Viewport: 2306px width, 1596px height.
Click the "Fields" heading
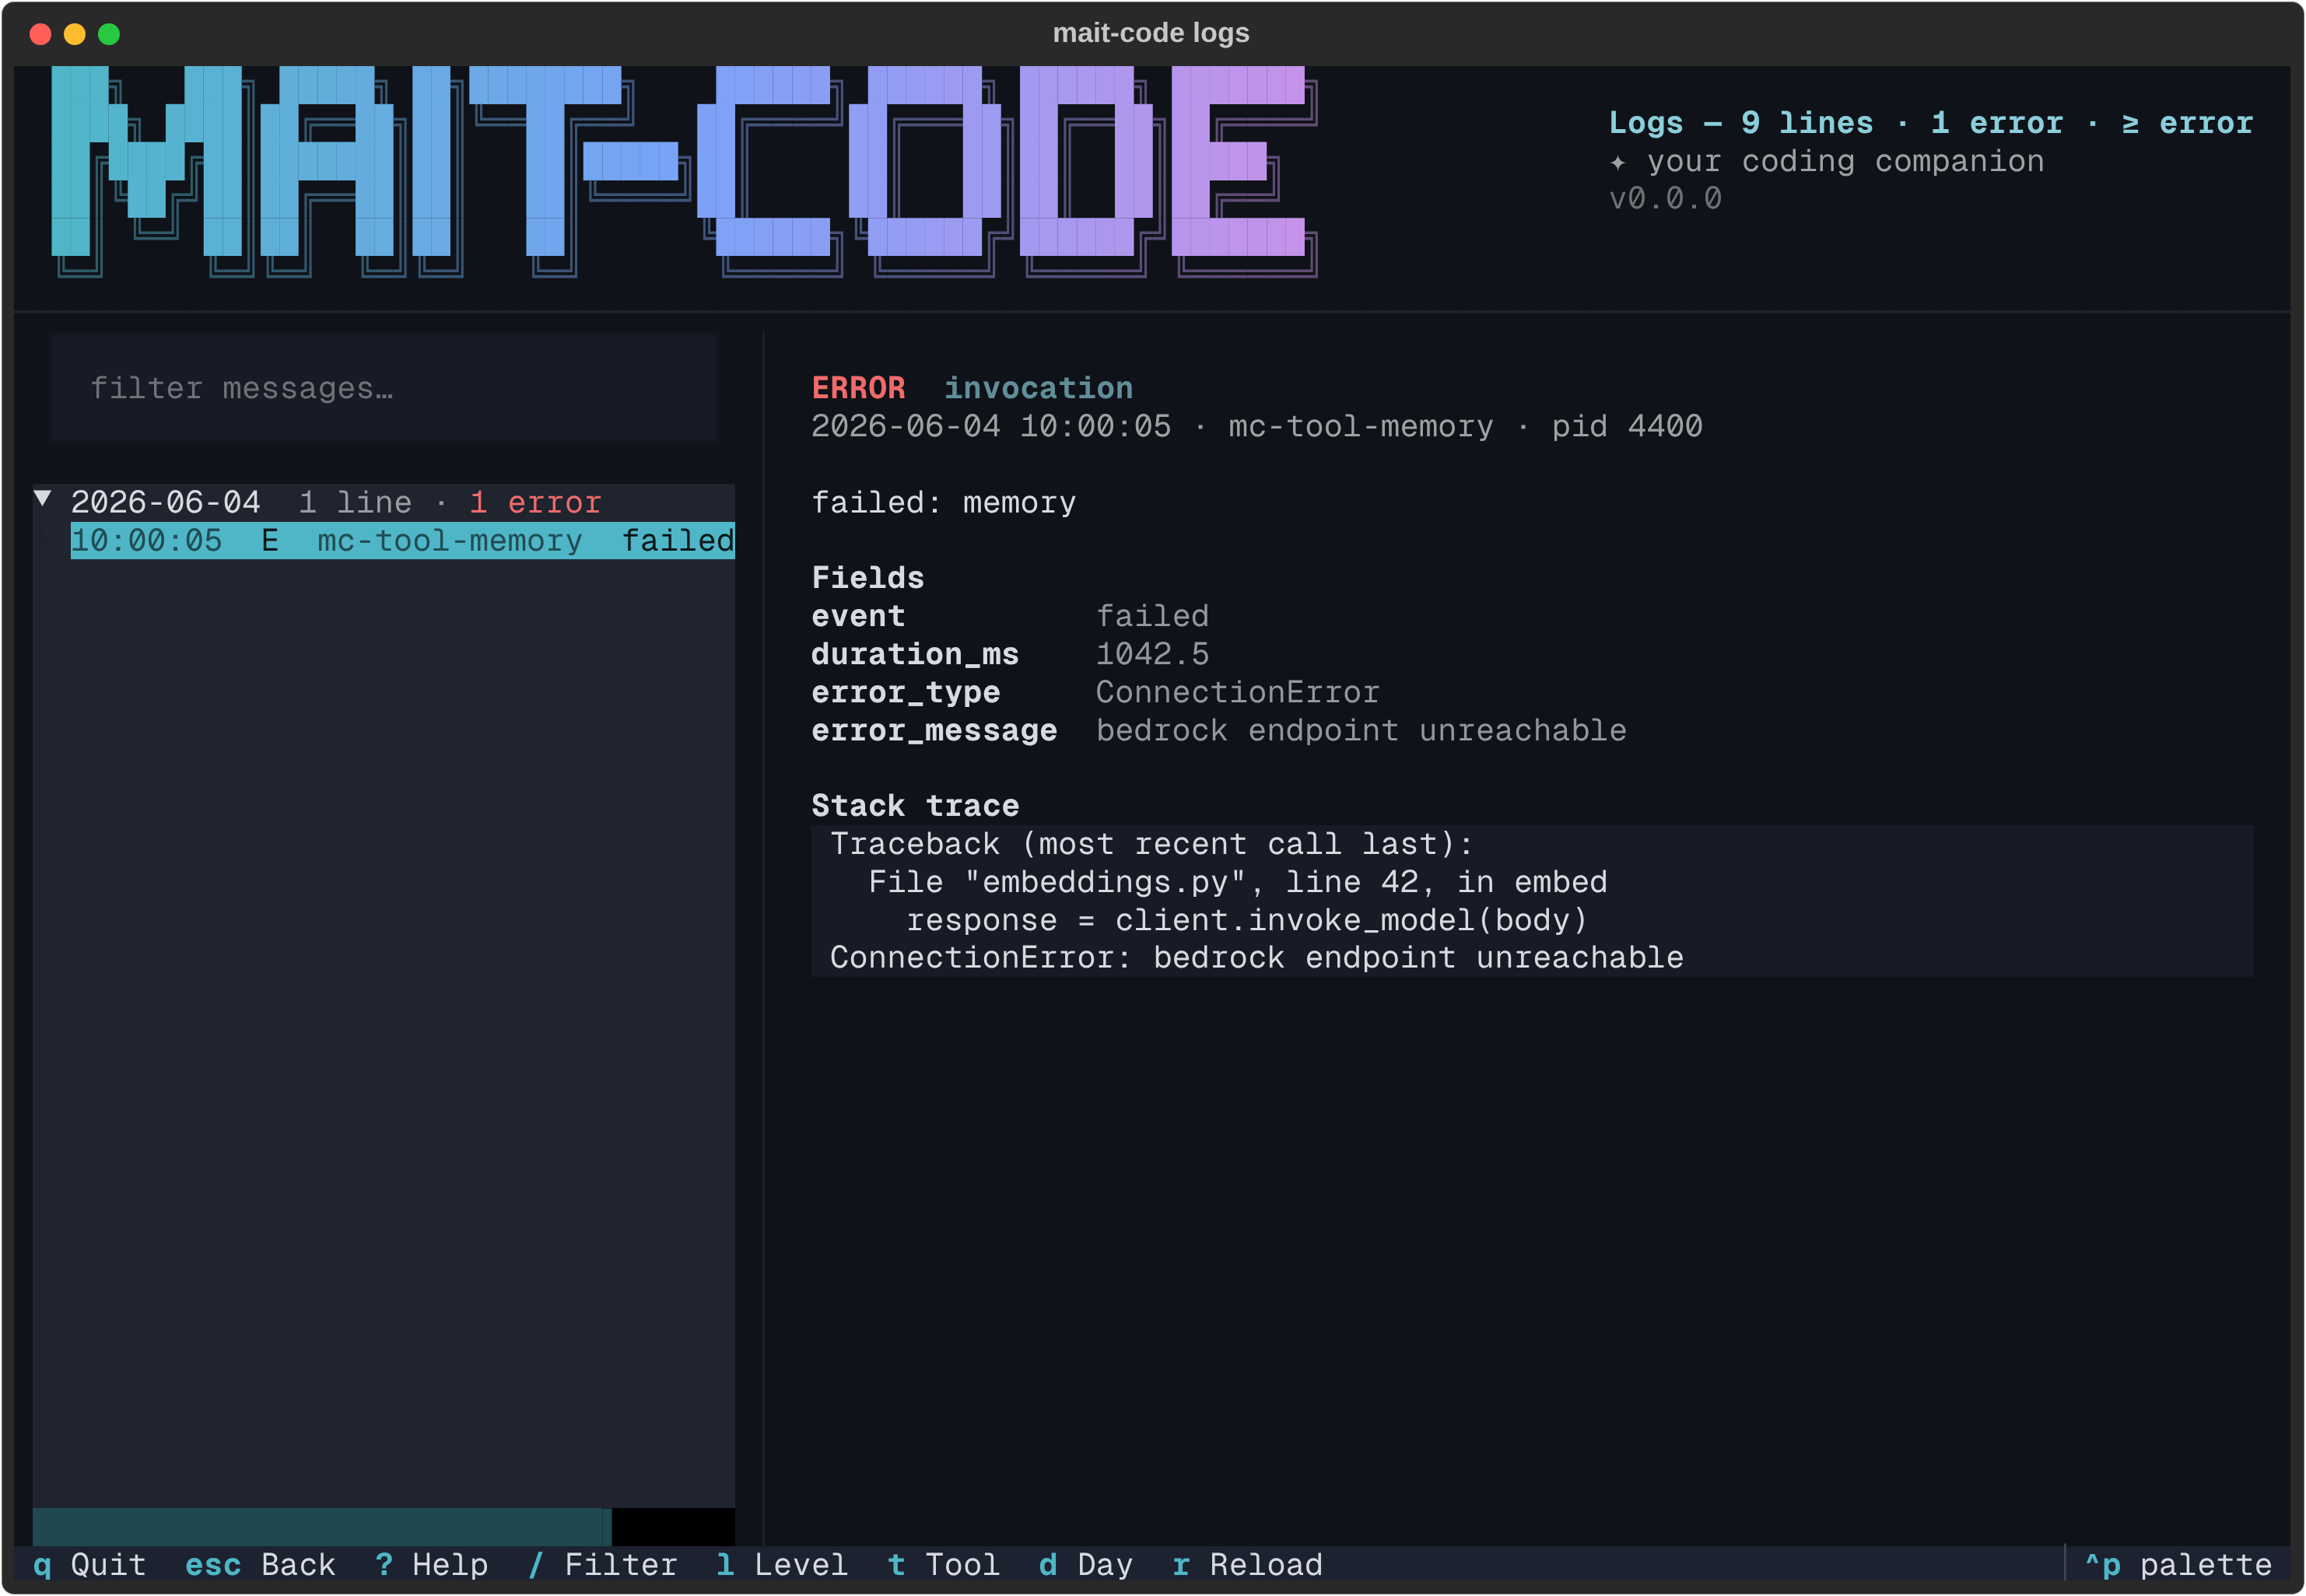pyautogui.click(x=867, y=578)
